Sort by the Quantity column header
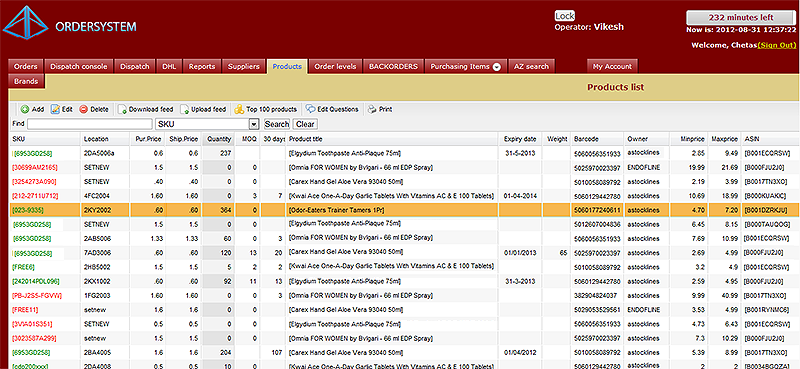 click(x=218, y=139)
